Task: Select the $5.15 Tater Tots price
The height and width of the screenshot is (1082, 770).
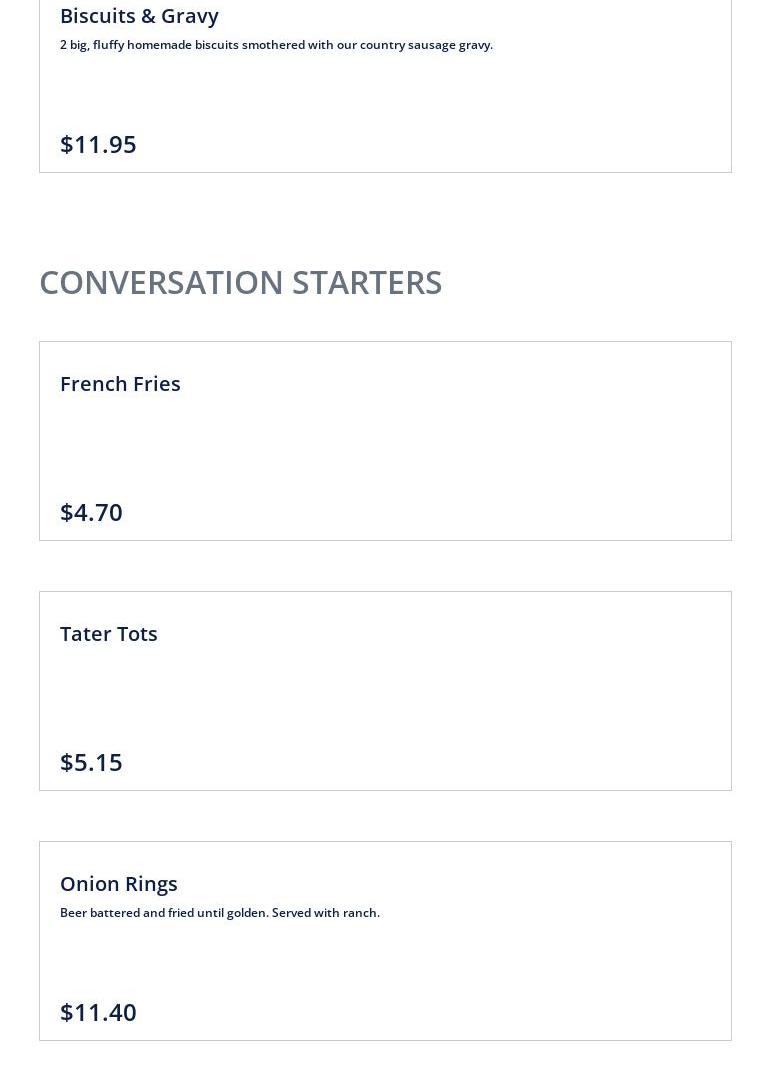Action: click(x=91, y=762)
